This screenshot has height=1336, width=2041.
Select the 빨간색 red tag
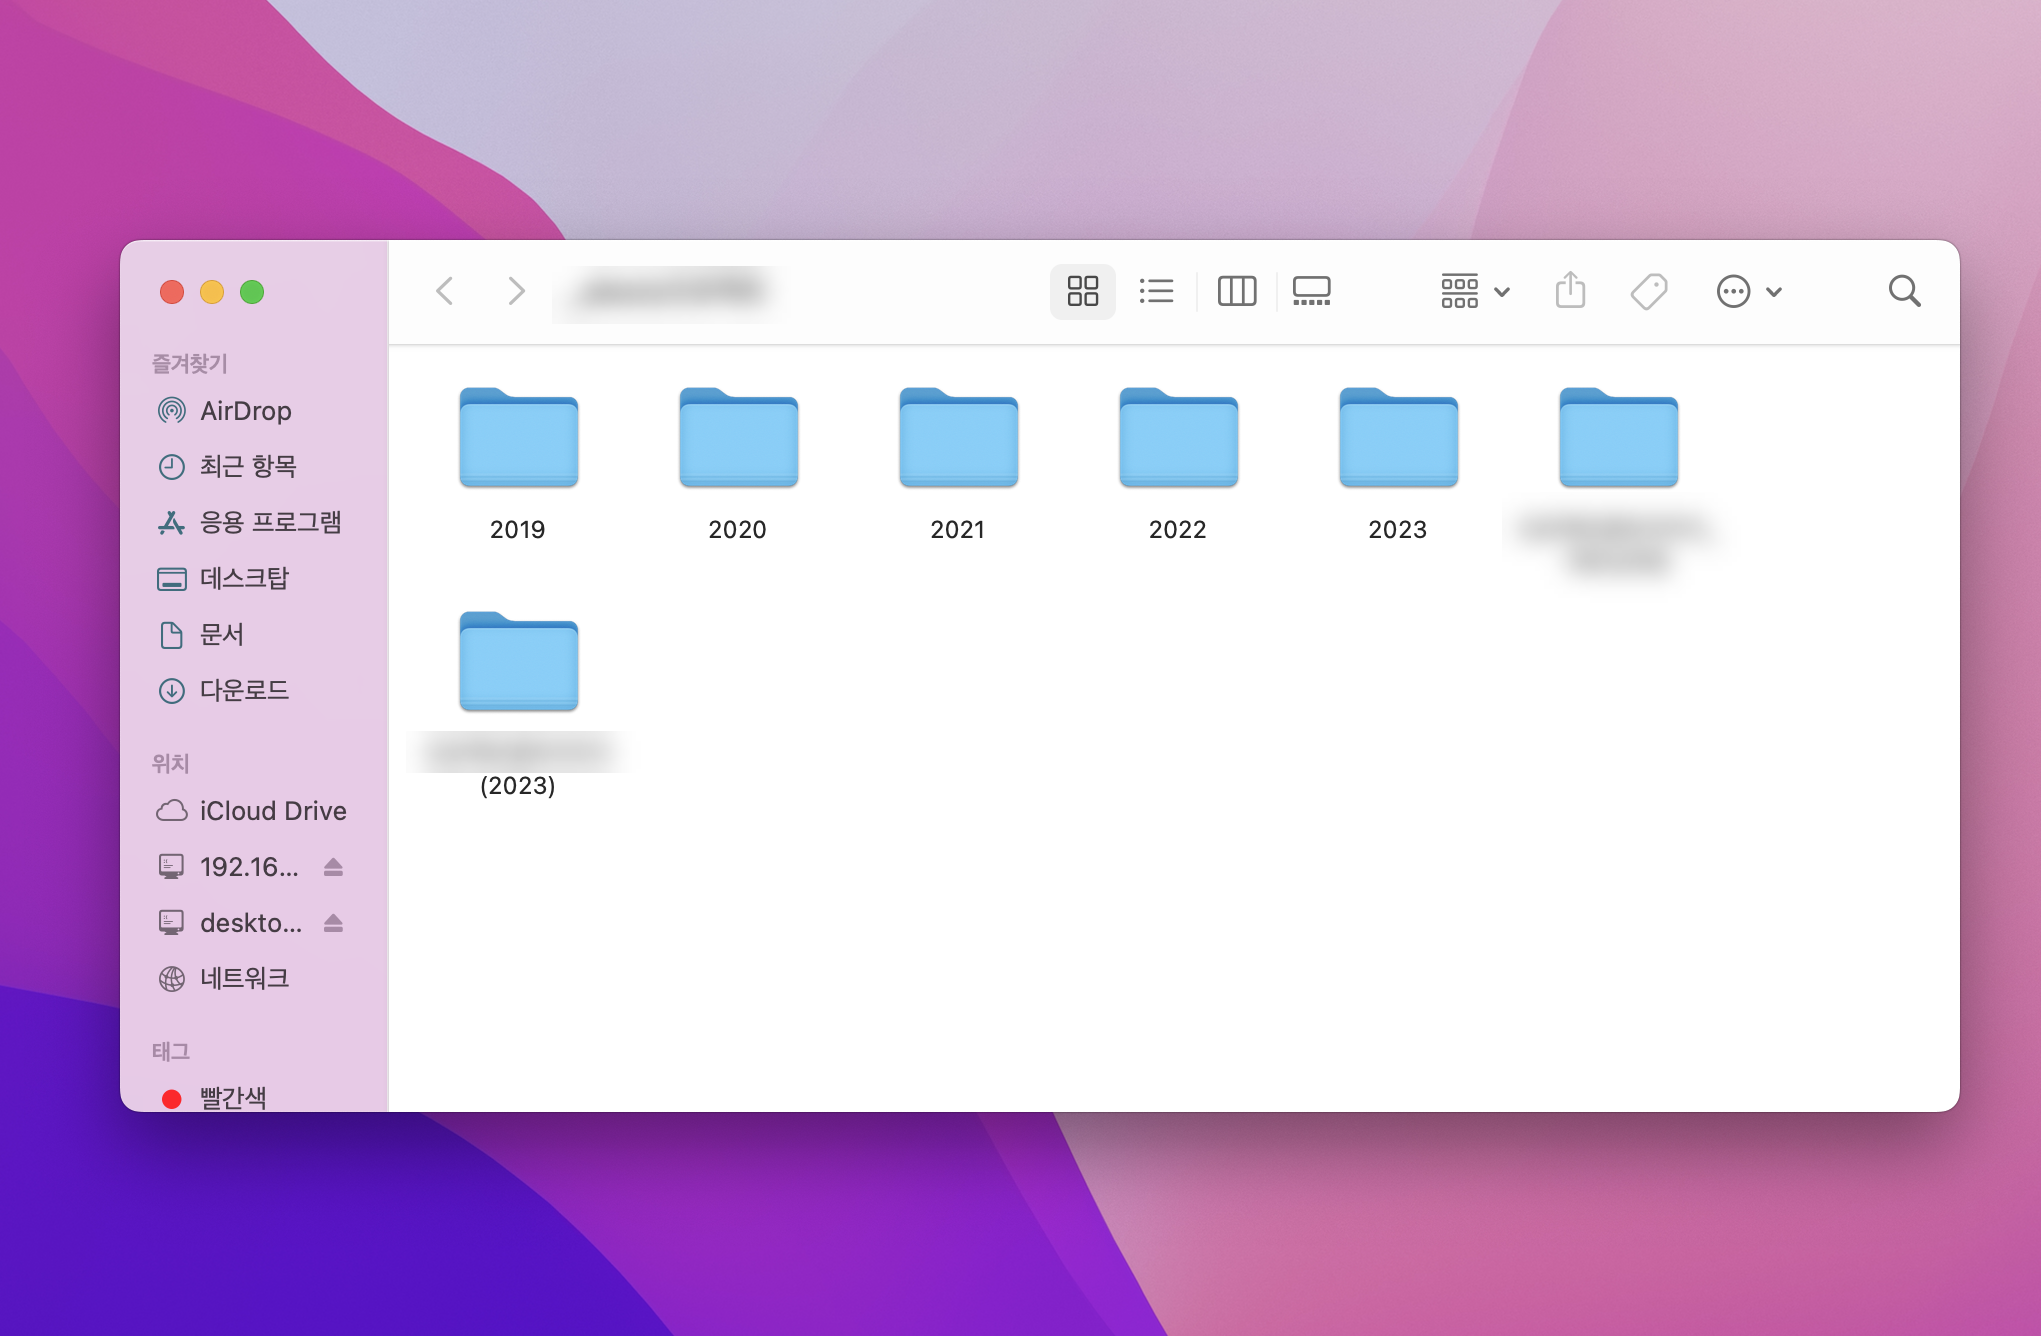click(x=232, y=1097)
